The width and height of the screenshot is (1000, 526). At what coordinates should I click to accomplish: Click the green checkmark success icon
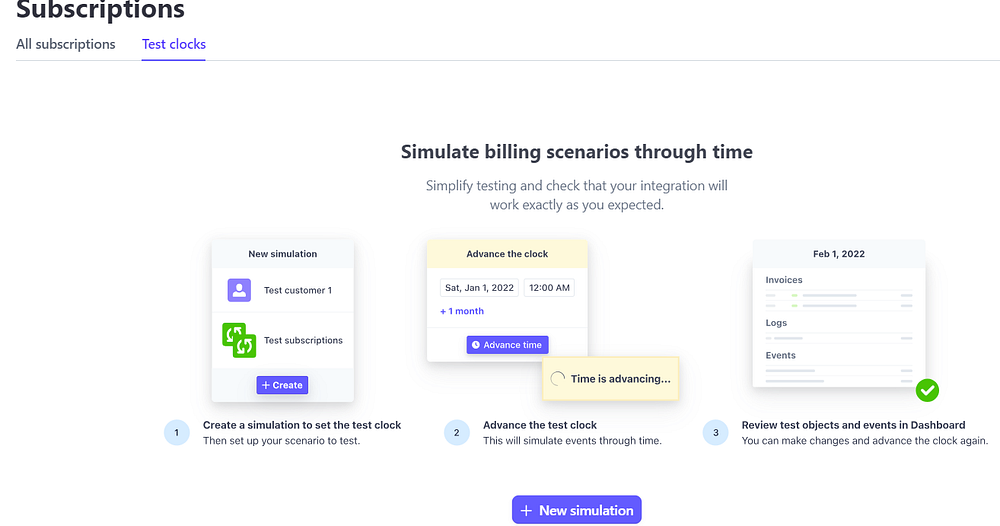point(927,390)
